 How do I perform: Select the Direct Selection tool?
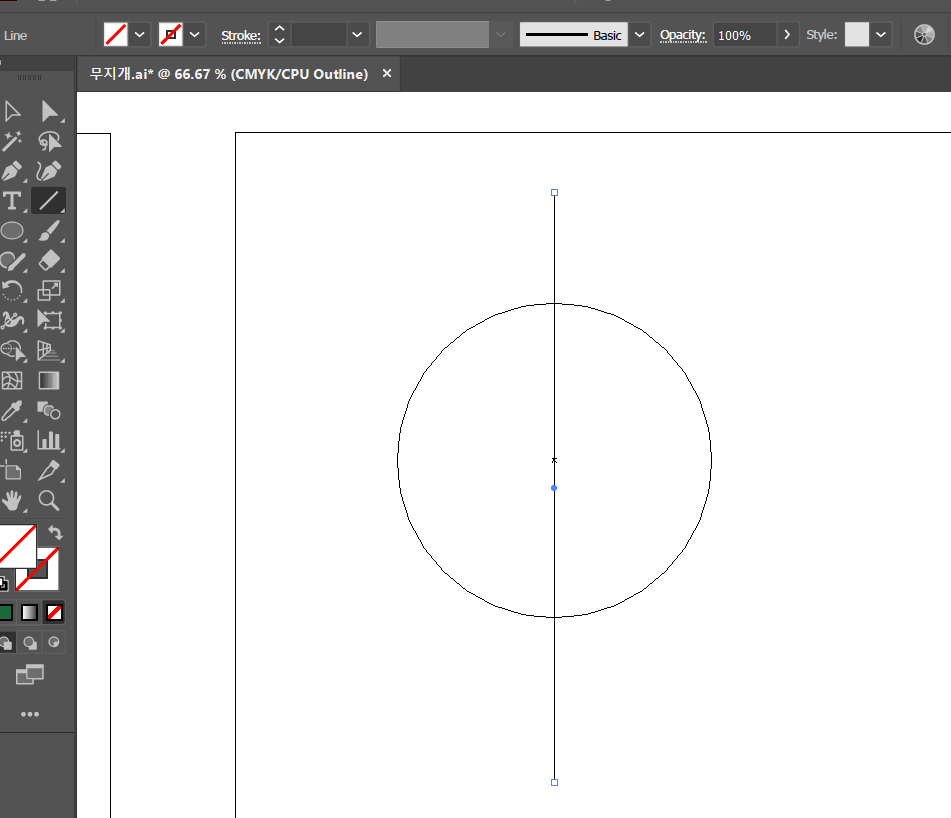tap(49, 112)
